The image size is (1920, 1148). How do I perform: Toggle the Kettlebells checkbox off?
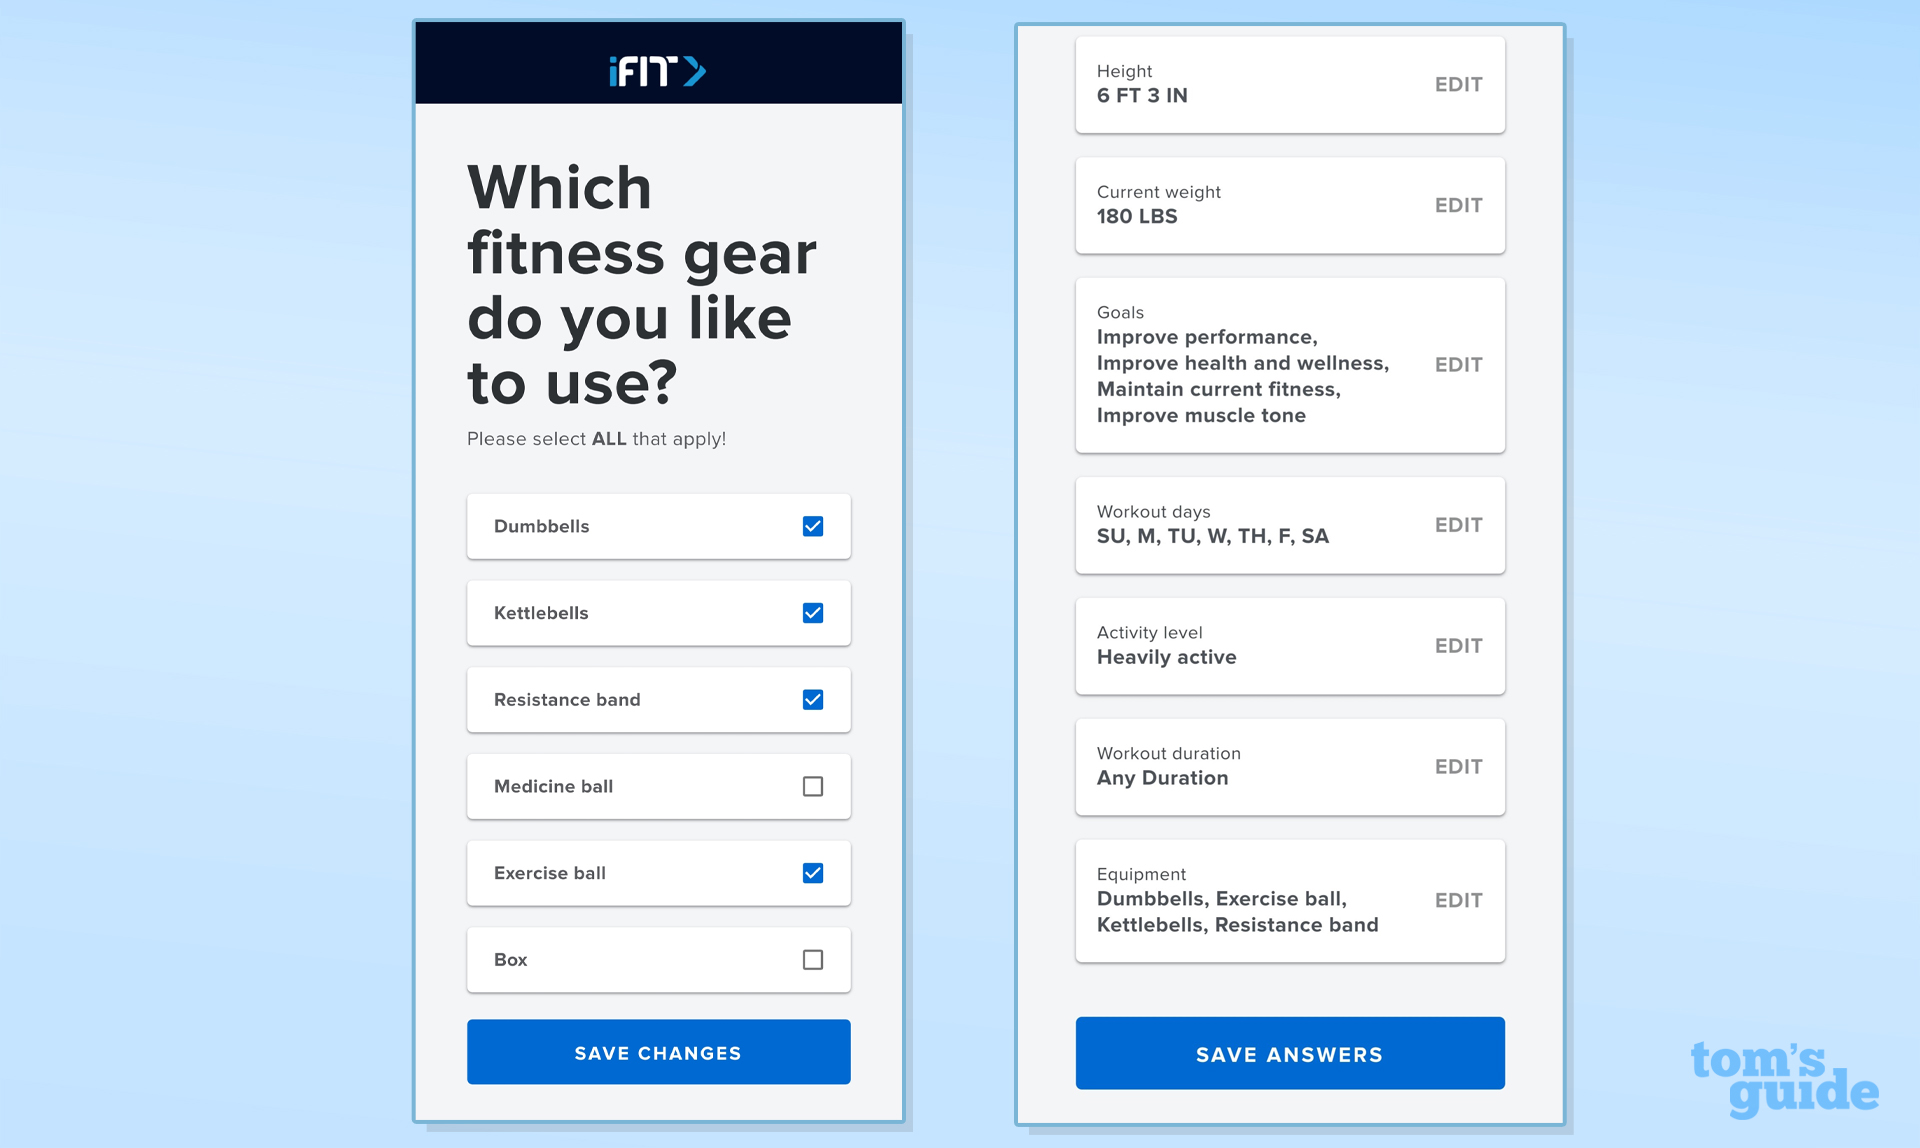tap(810, 612)
